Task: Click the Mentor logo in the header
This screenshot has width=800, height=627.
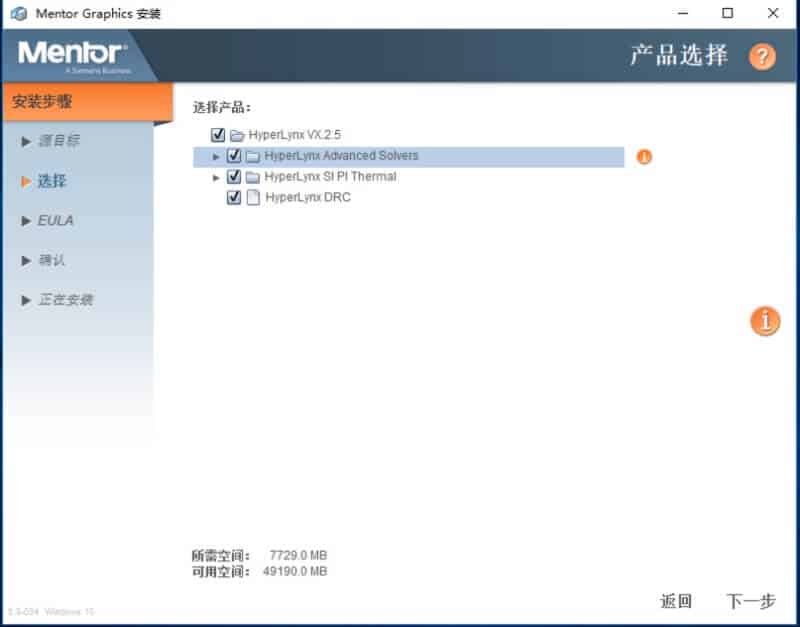Action: coord(73,54)
